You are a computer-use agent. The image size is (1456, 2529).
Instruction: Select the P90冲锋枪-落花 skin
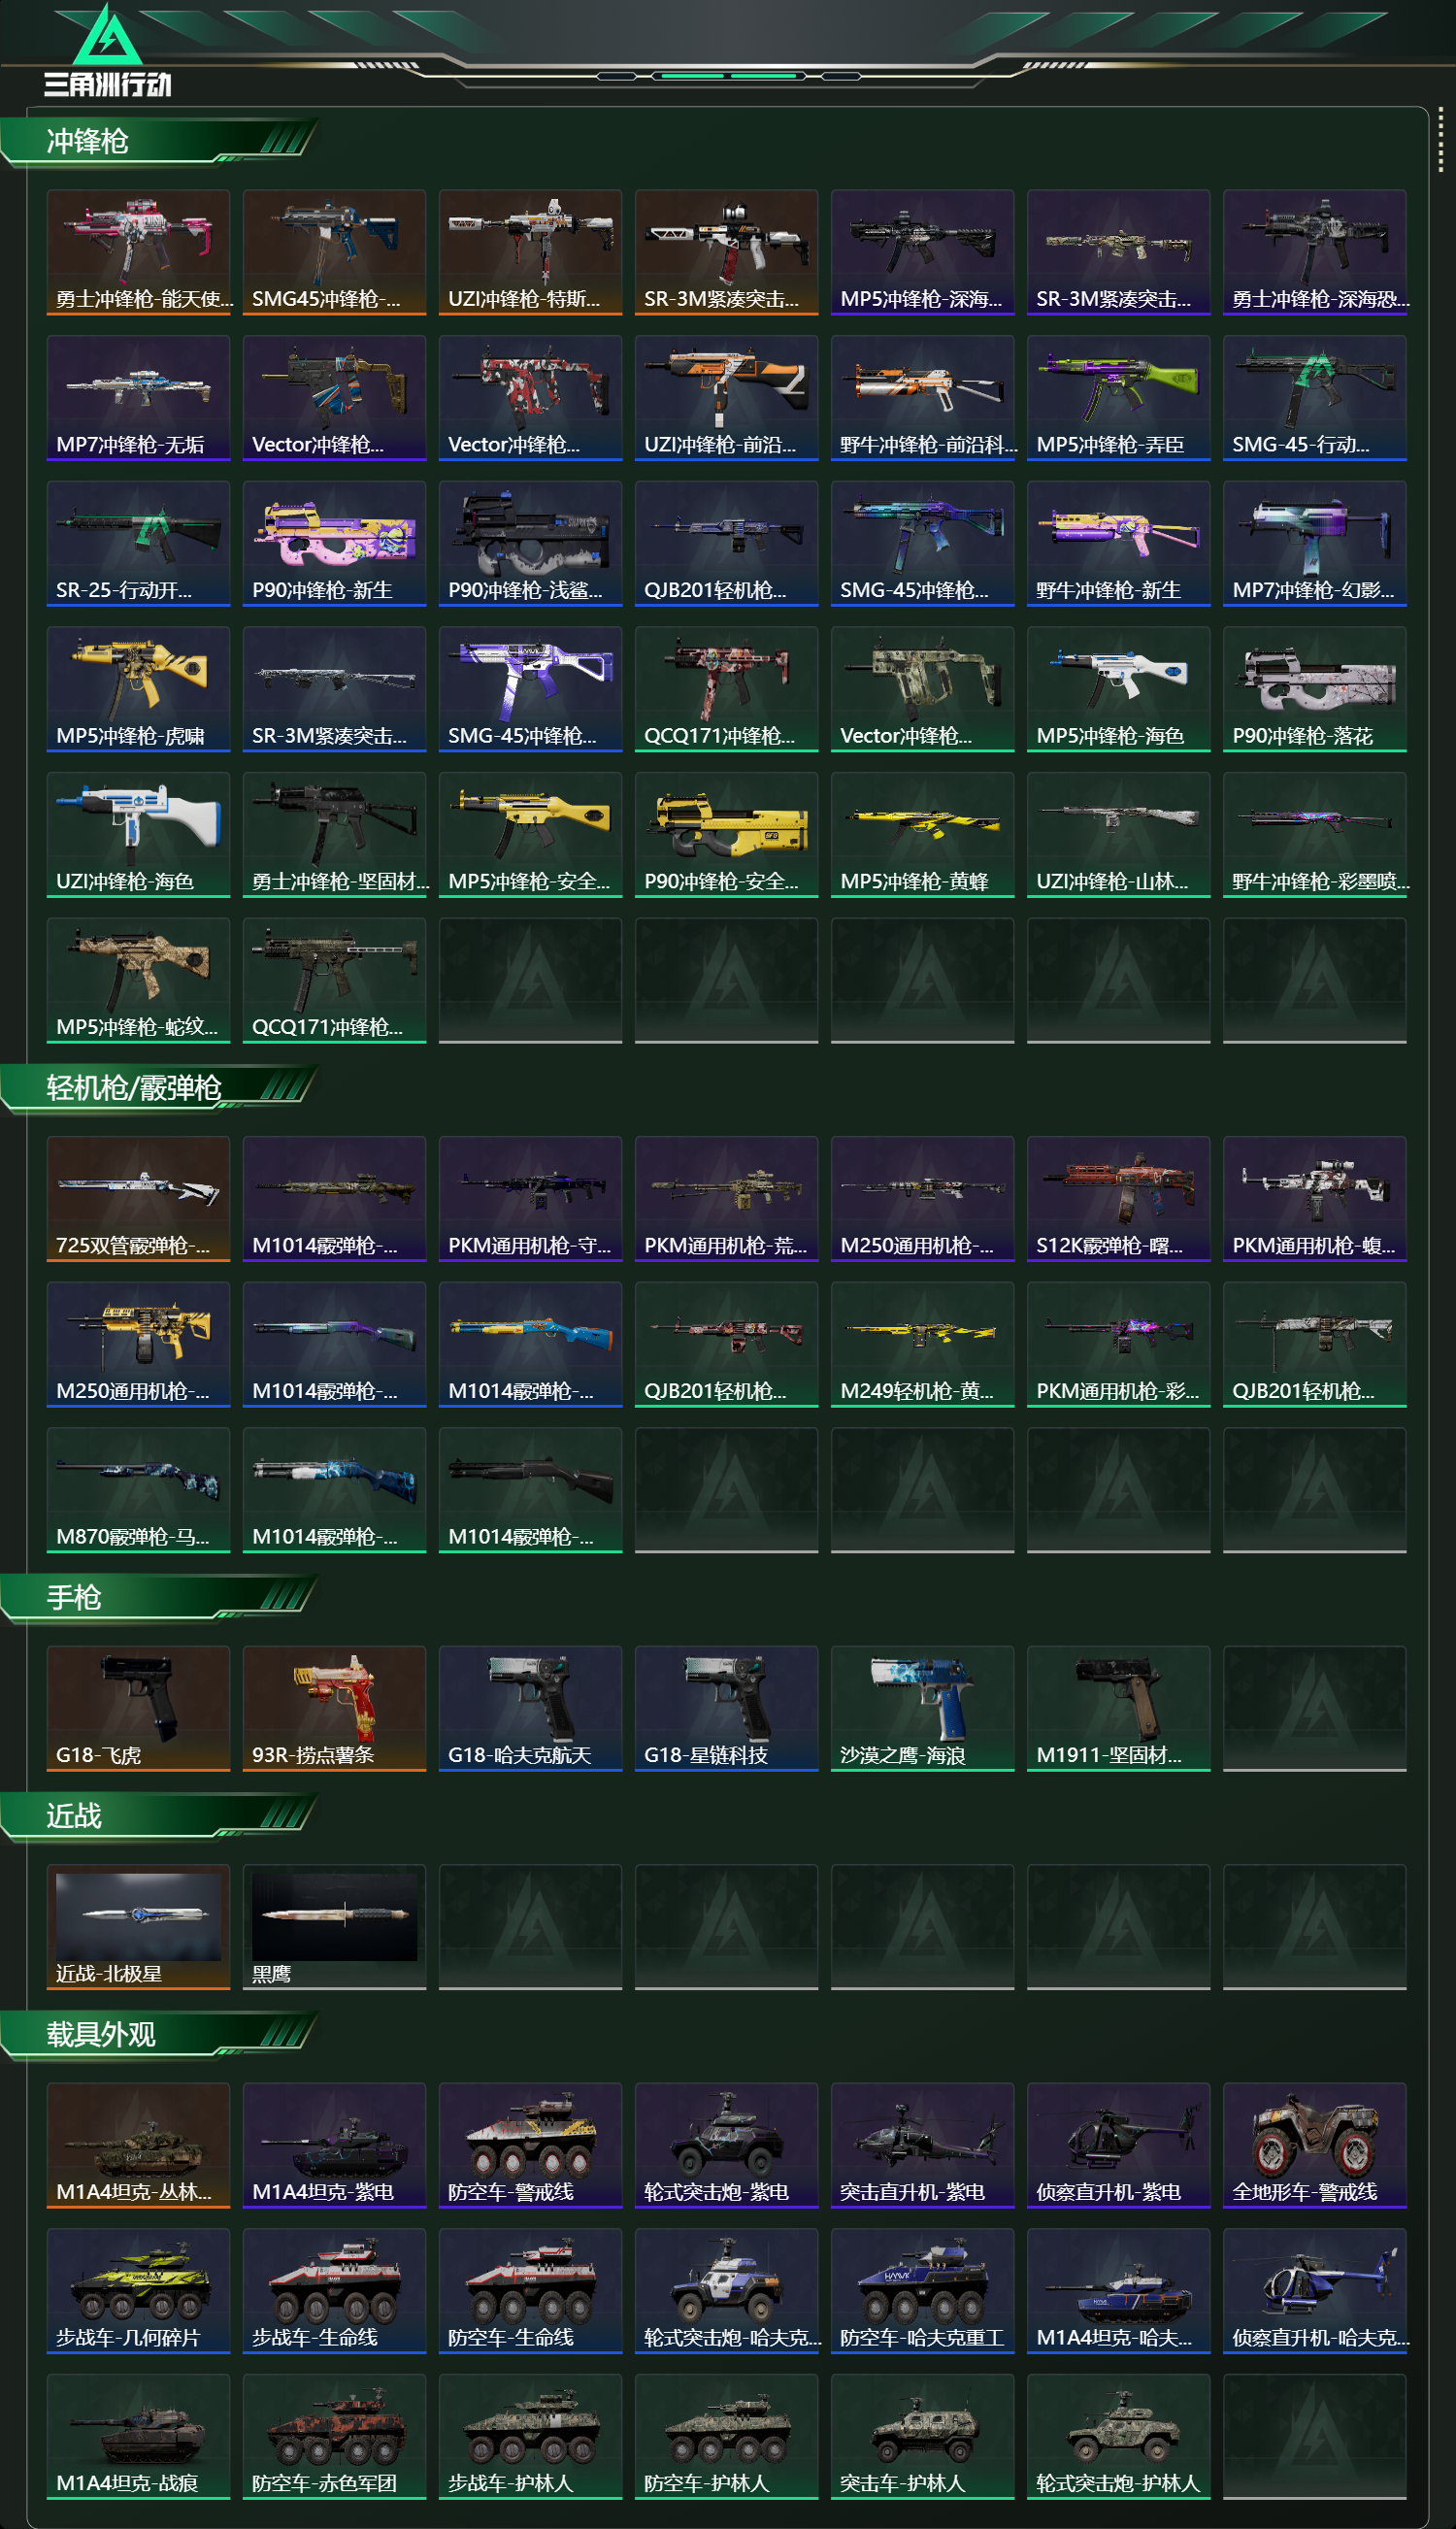[1314, 689]
